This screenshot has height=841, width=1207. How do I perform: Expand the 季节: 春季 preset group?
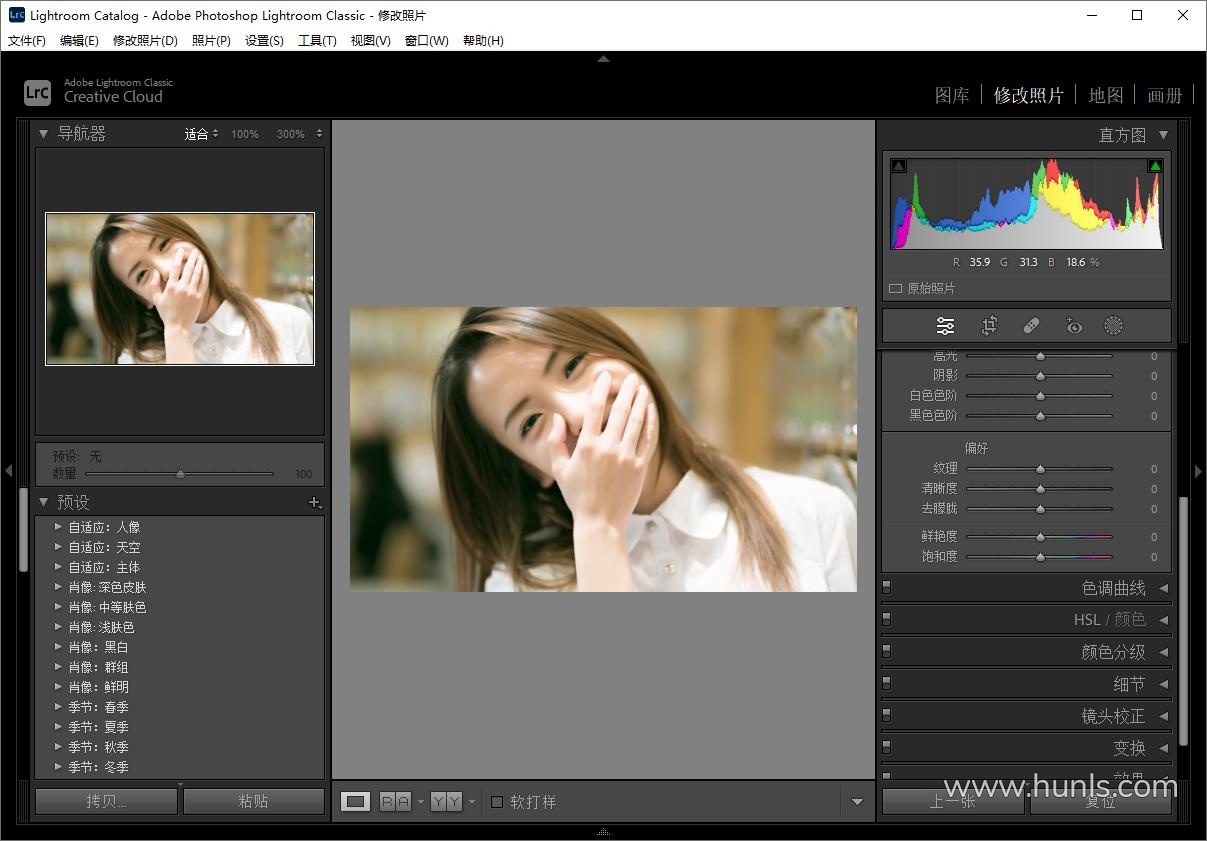58,707
